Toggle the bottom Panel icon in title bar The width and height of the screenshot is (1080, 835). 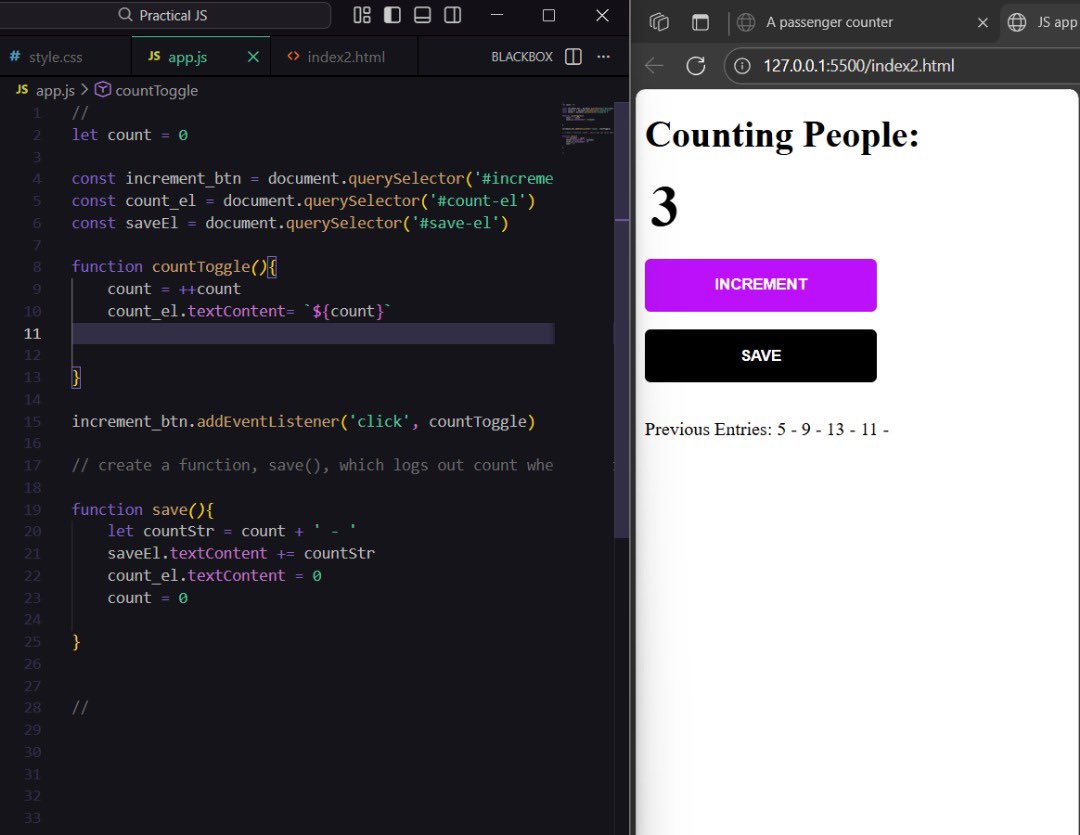(421, 15)
